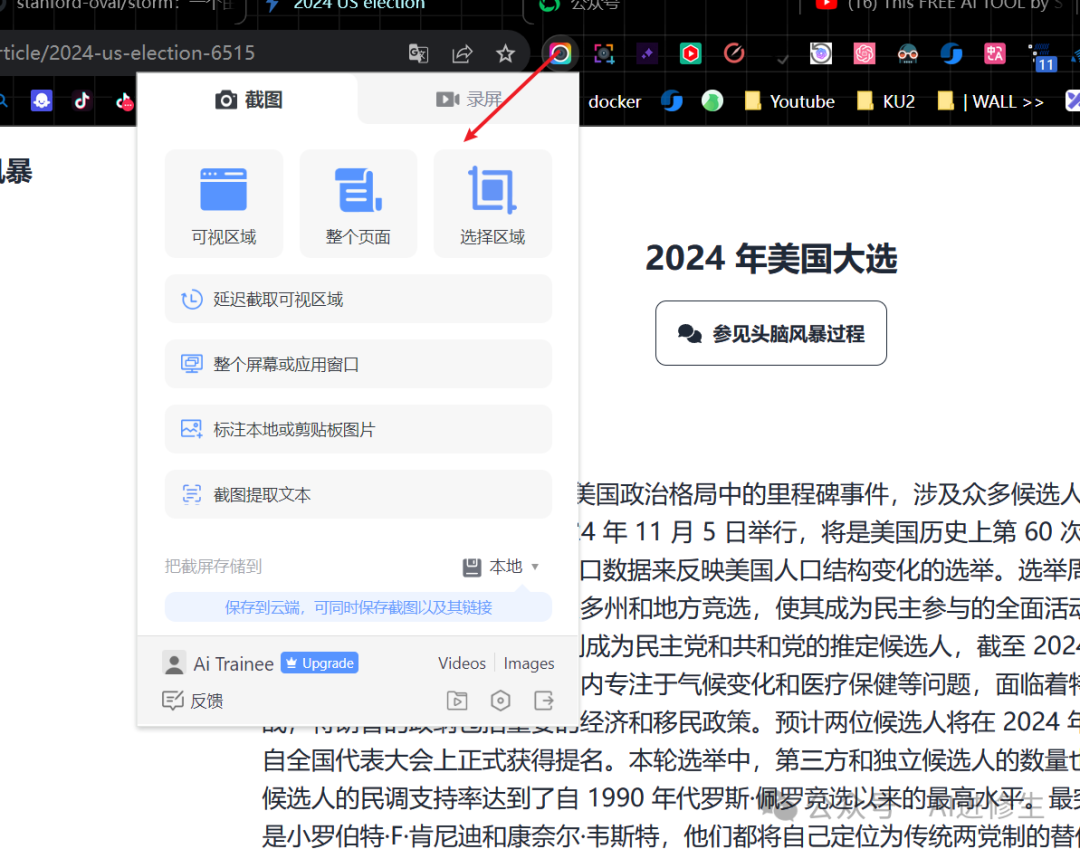Click the green-red play extension icon
The height and width of the screenshot is (849, 1080).
[690, 53]
